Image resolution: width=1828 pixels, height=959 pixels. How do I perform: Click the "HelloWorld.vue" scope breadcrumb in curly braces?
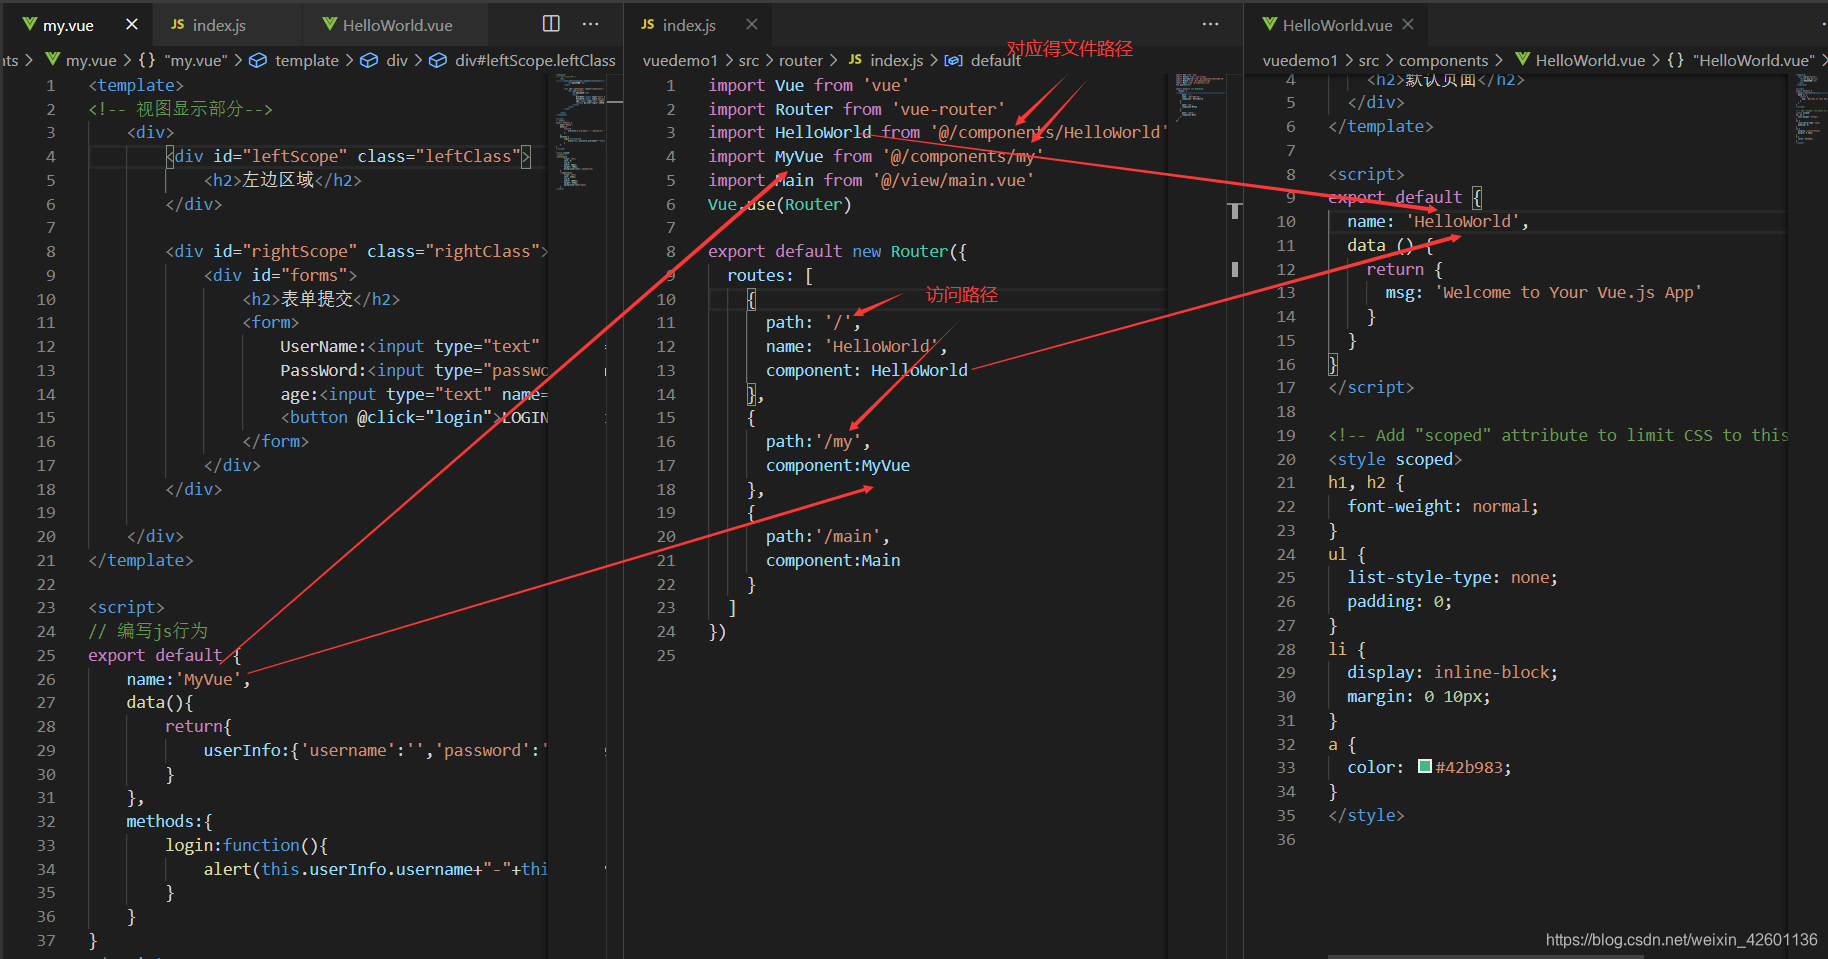click(x=1753, y=60)
